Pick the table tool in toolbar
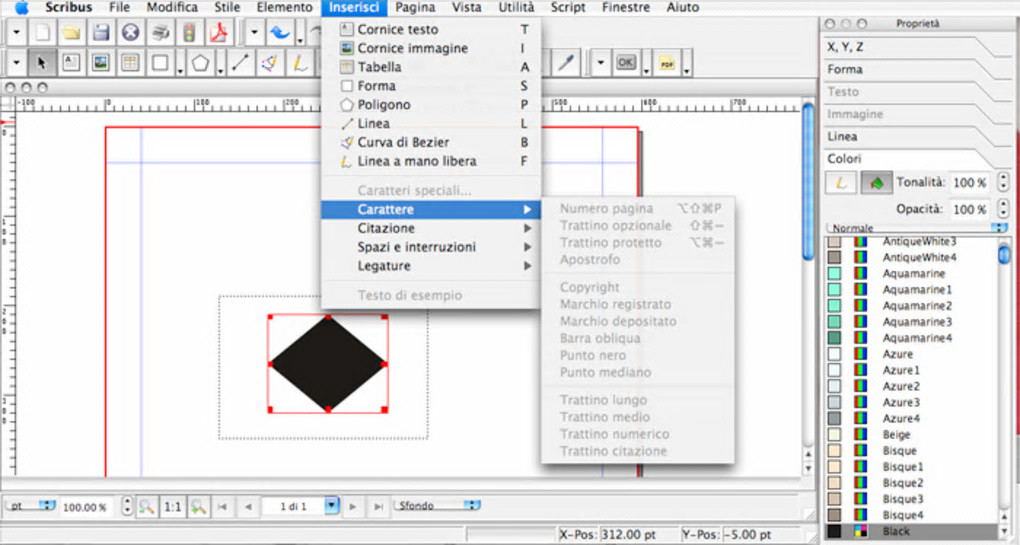The image size is (1020, 545). click(130, 63)
